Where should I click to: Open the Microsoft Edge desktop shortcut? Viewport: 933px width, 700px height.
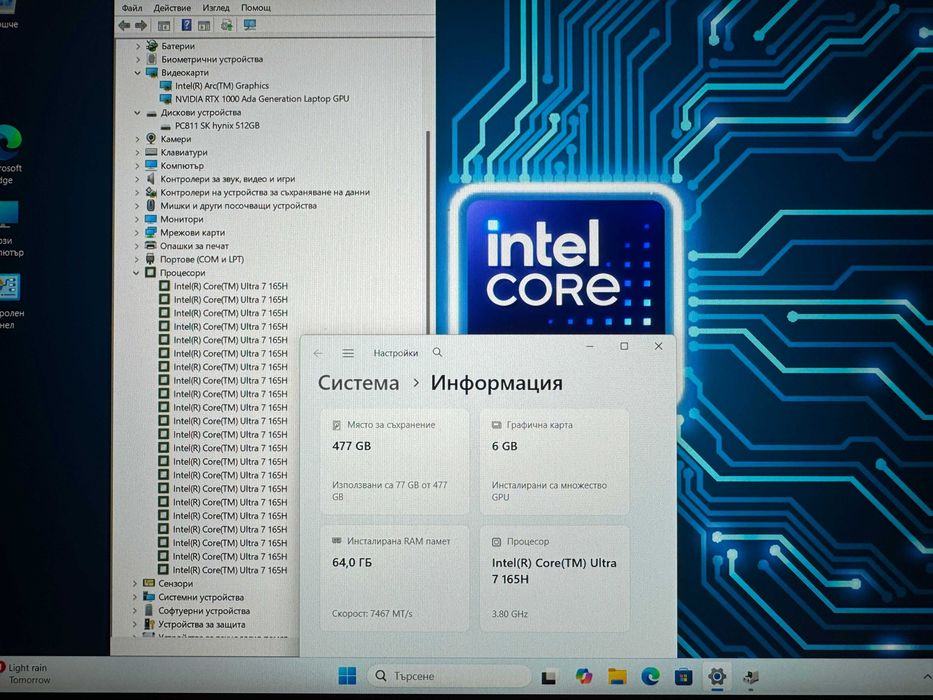point(11,155)
